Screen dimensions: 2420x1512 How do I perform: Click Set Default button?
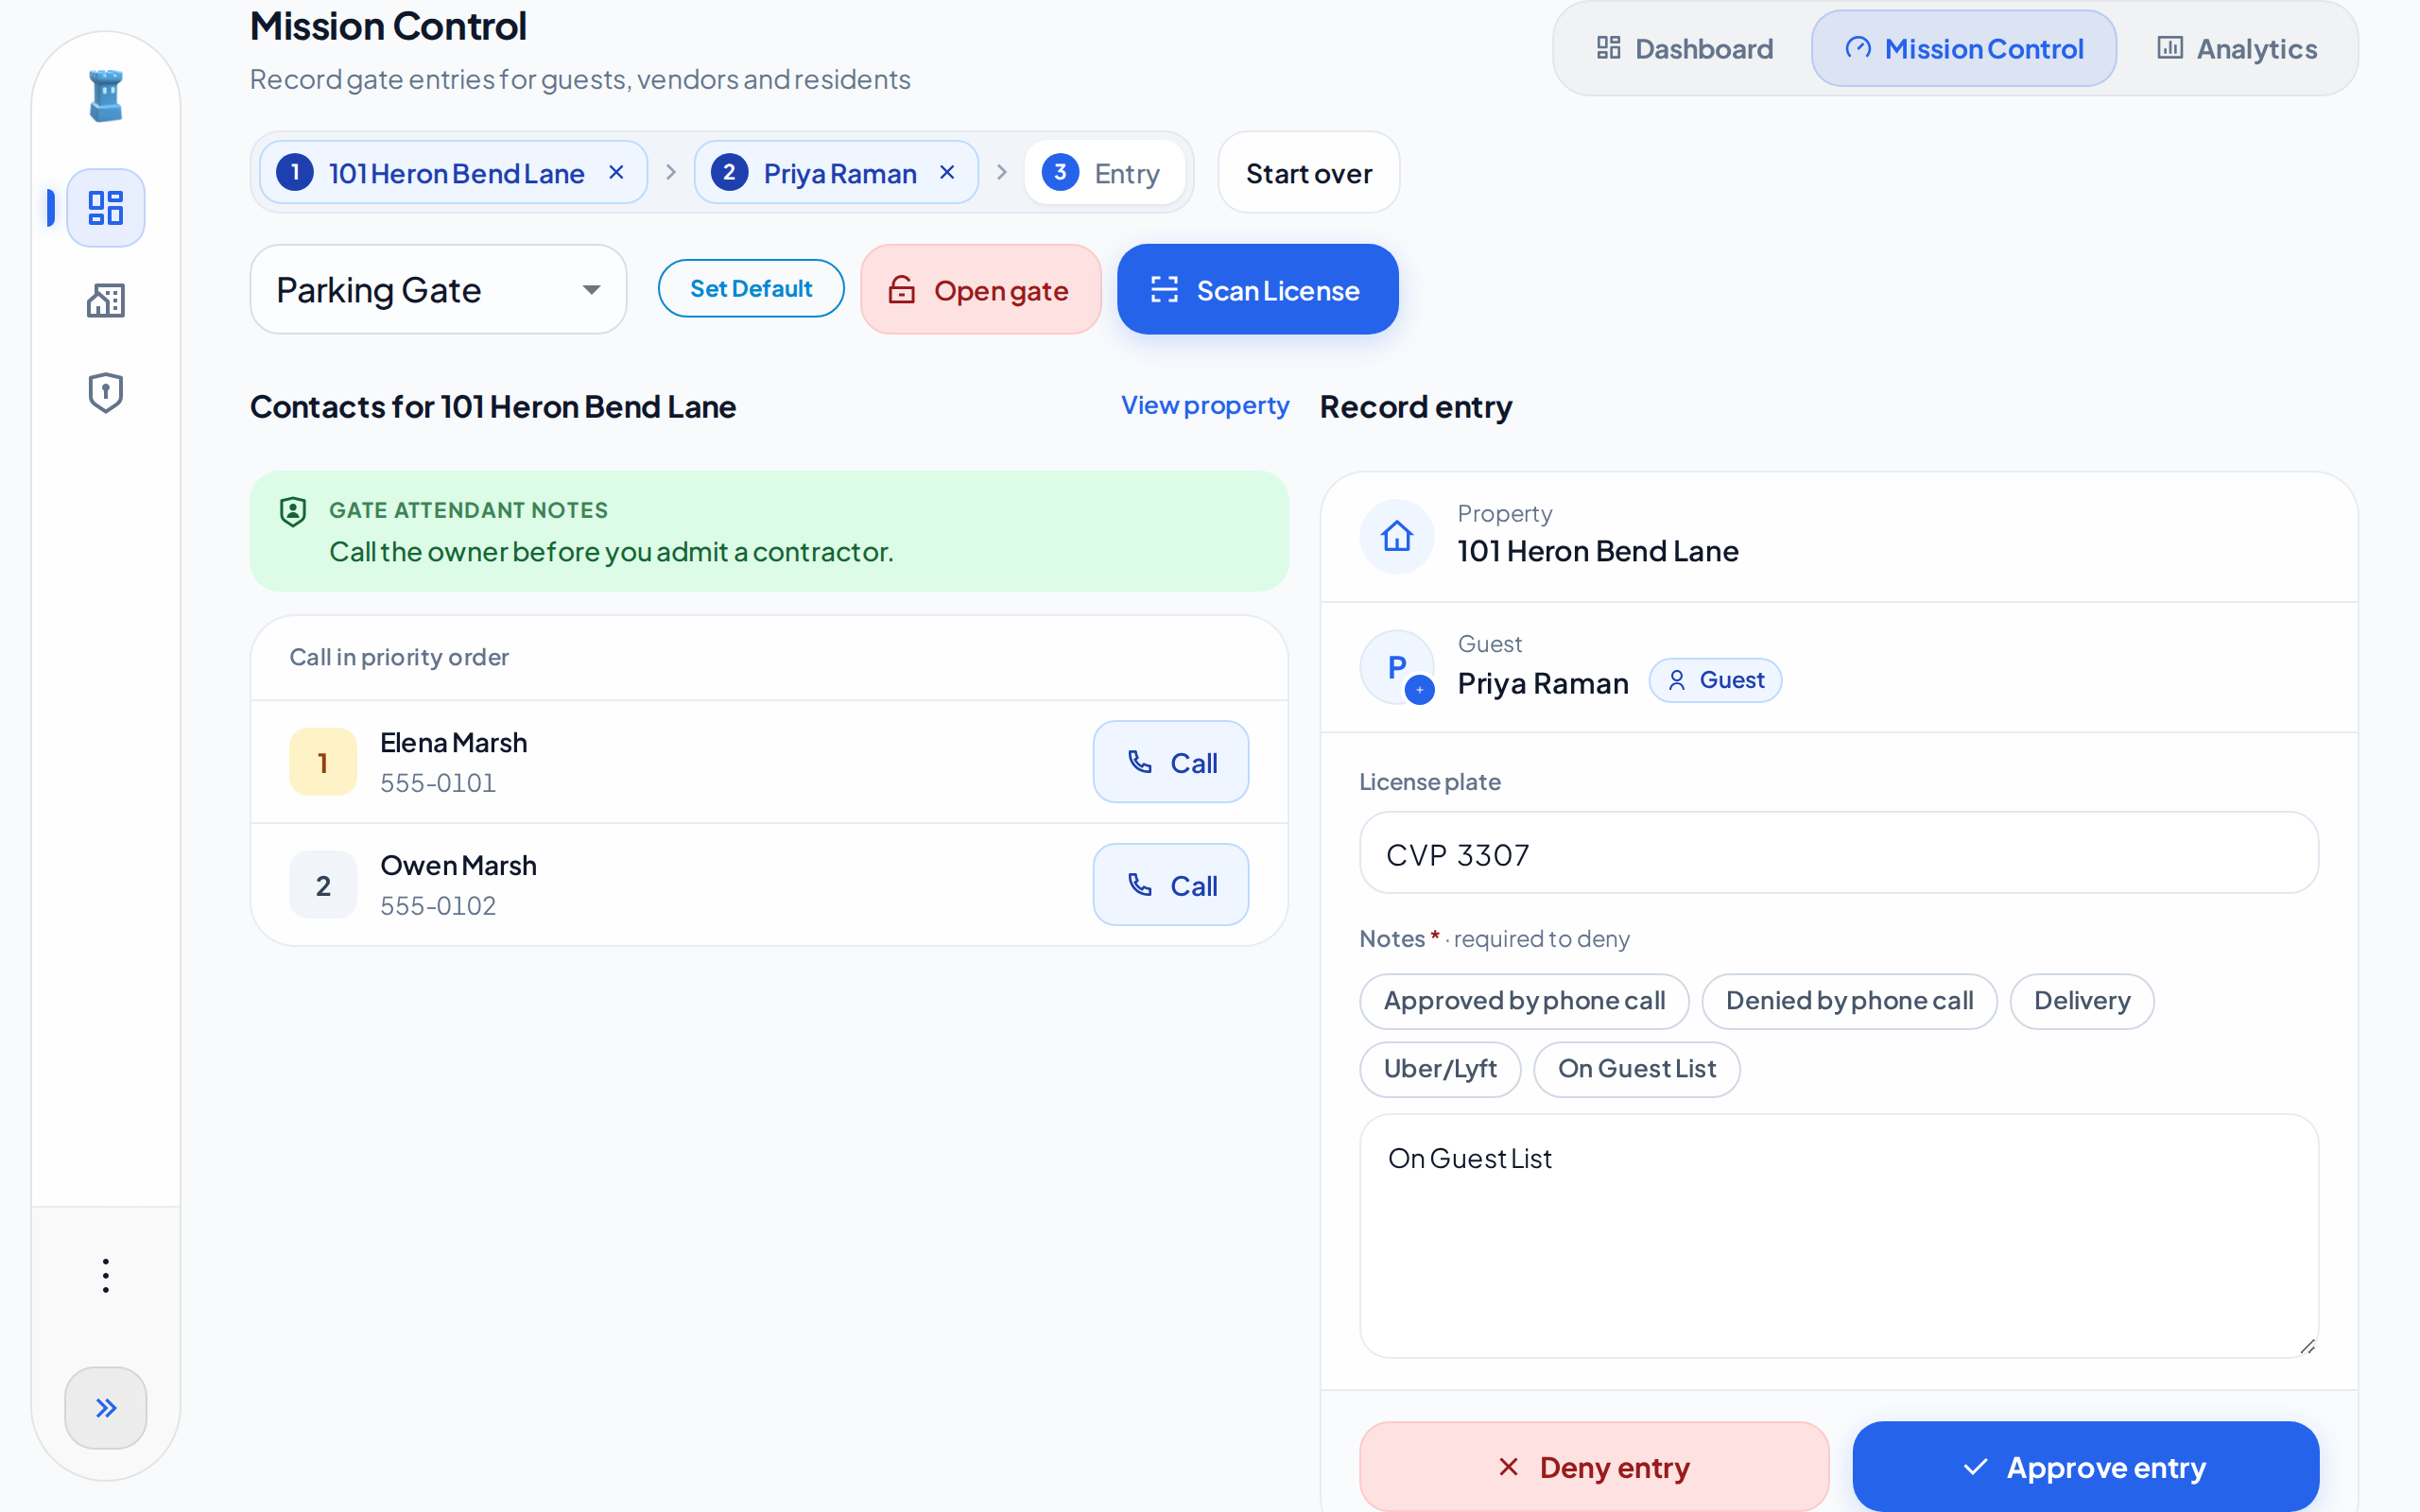(751, 288)
